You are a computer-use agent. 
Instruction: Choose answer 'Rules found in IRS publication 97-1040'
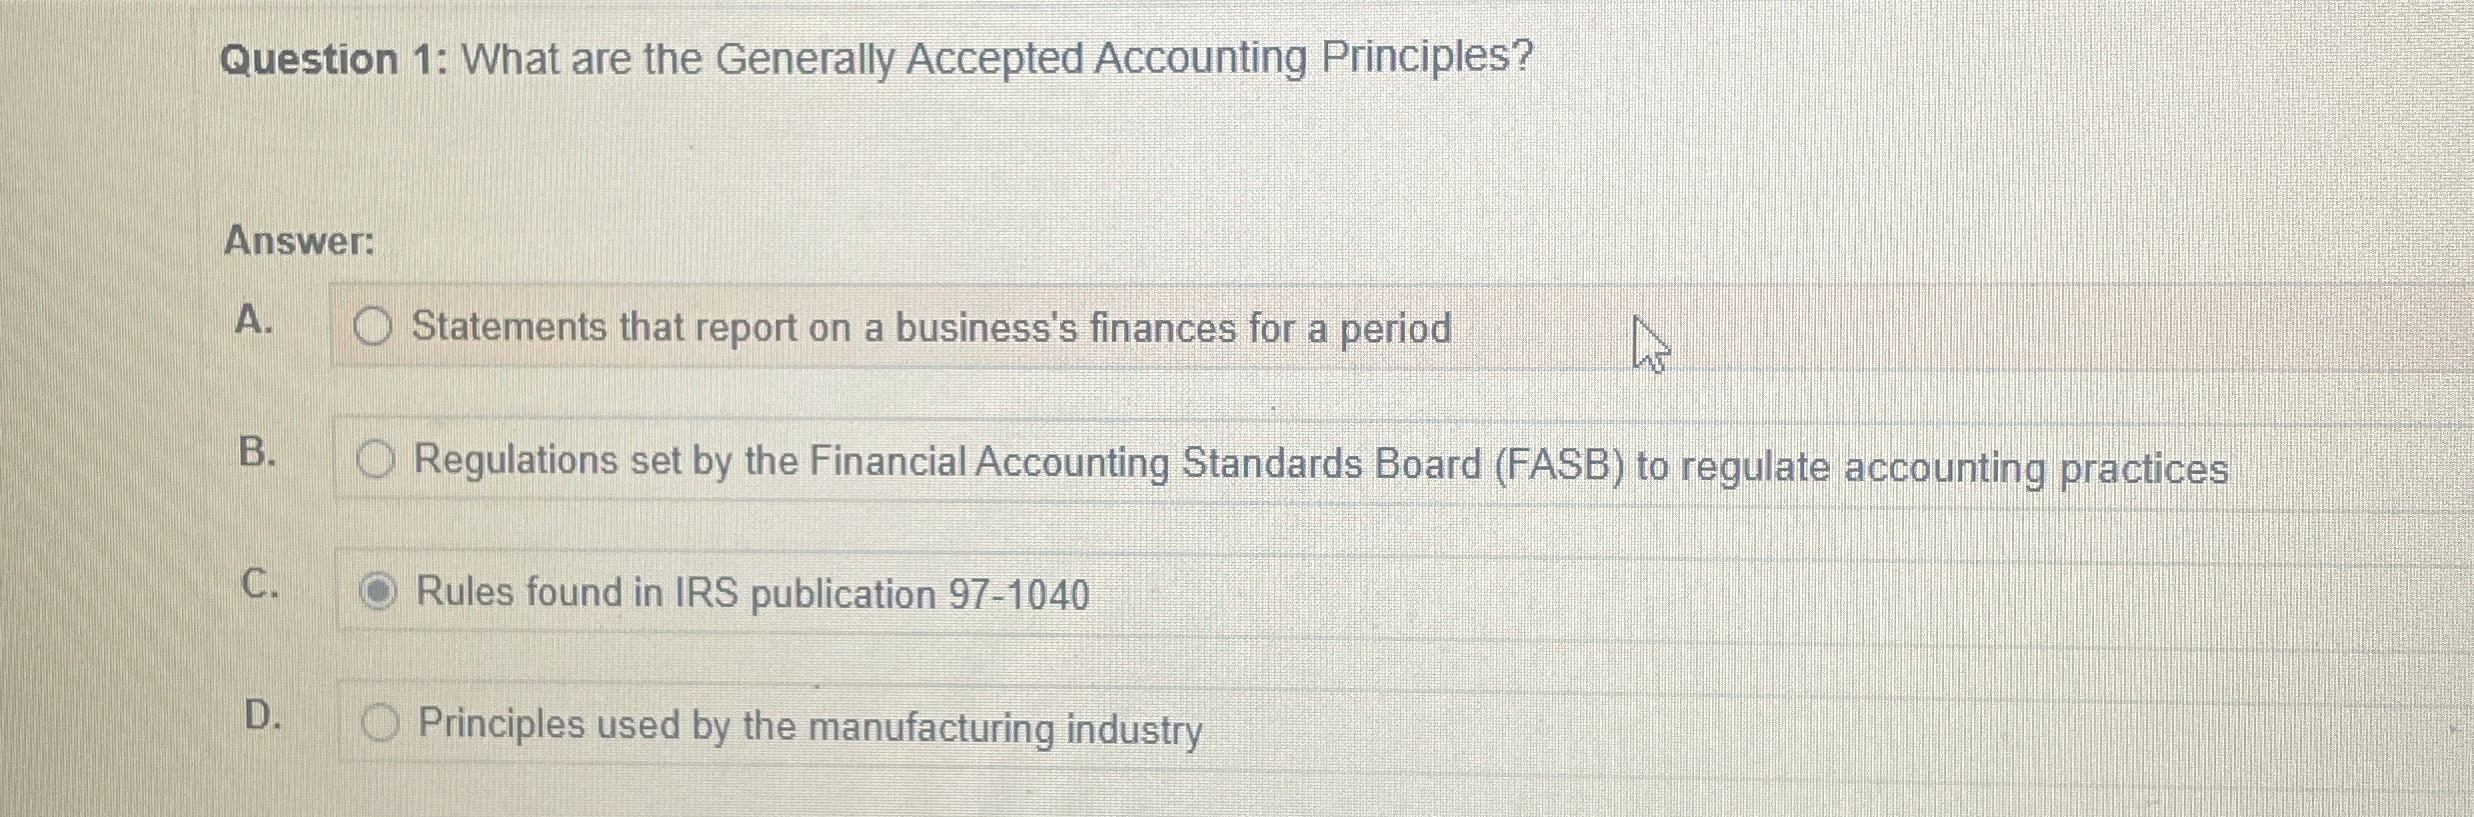tap(752, 593)
